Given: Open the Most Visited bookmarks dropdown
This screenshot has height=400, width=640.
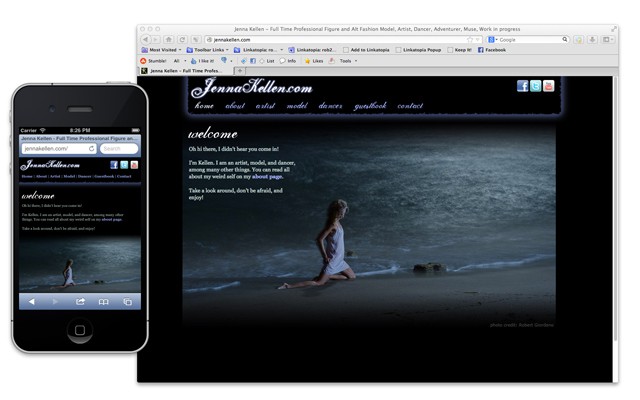Looking at the screenshot, I should 166,49.
